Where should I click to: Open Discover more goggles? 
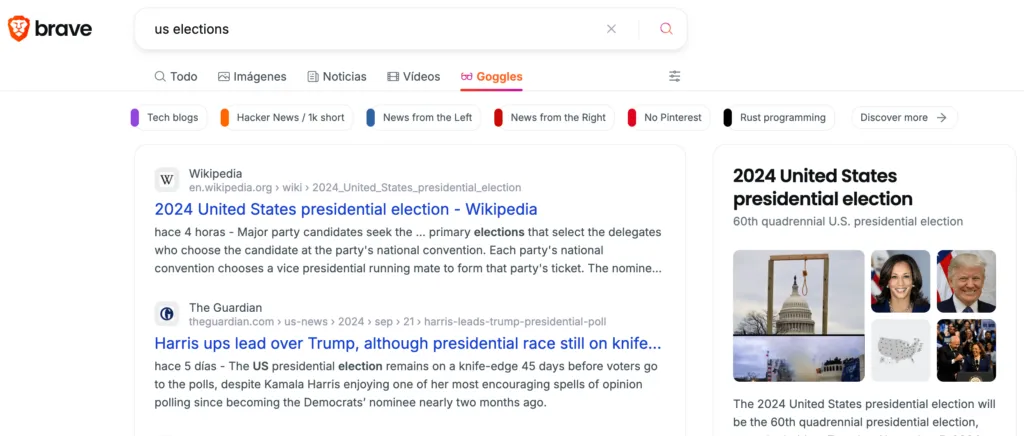point(904,117)
